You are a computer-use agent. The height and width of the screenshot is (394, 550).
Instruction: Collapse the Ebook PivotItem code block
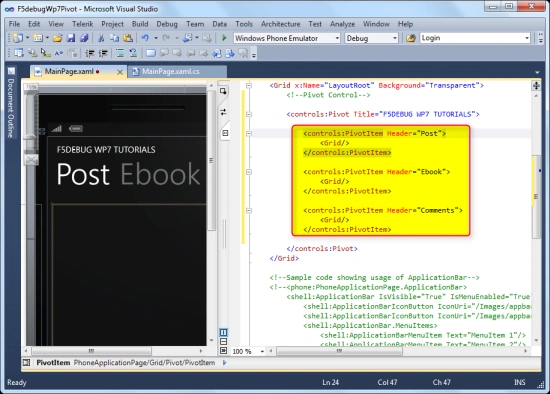coord(249,172)
